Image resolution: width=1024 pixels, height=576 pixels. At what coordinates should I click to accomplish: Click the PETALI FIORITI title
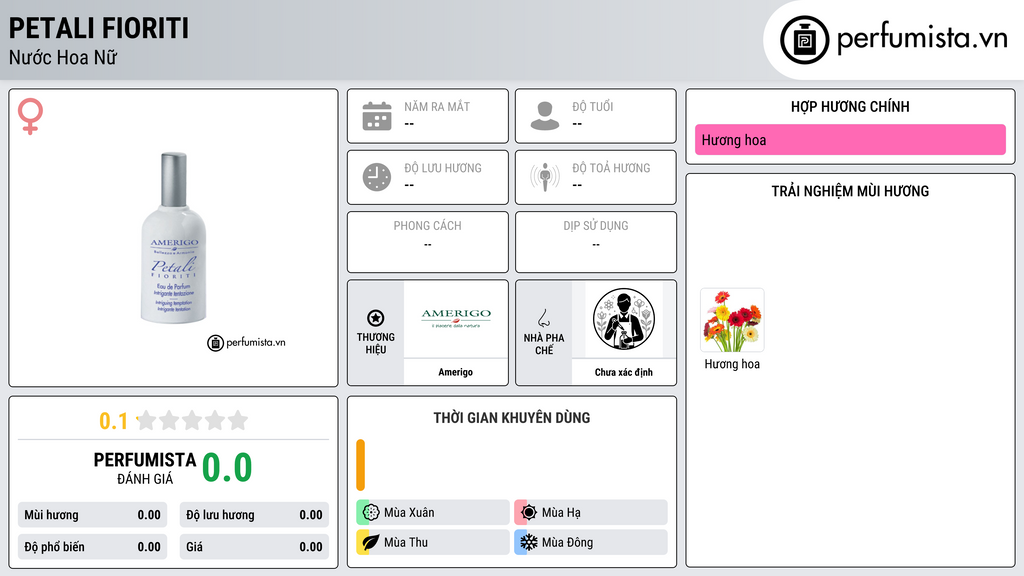coord(99,29)
